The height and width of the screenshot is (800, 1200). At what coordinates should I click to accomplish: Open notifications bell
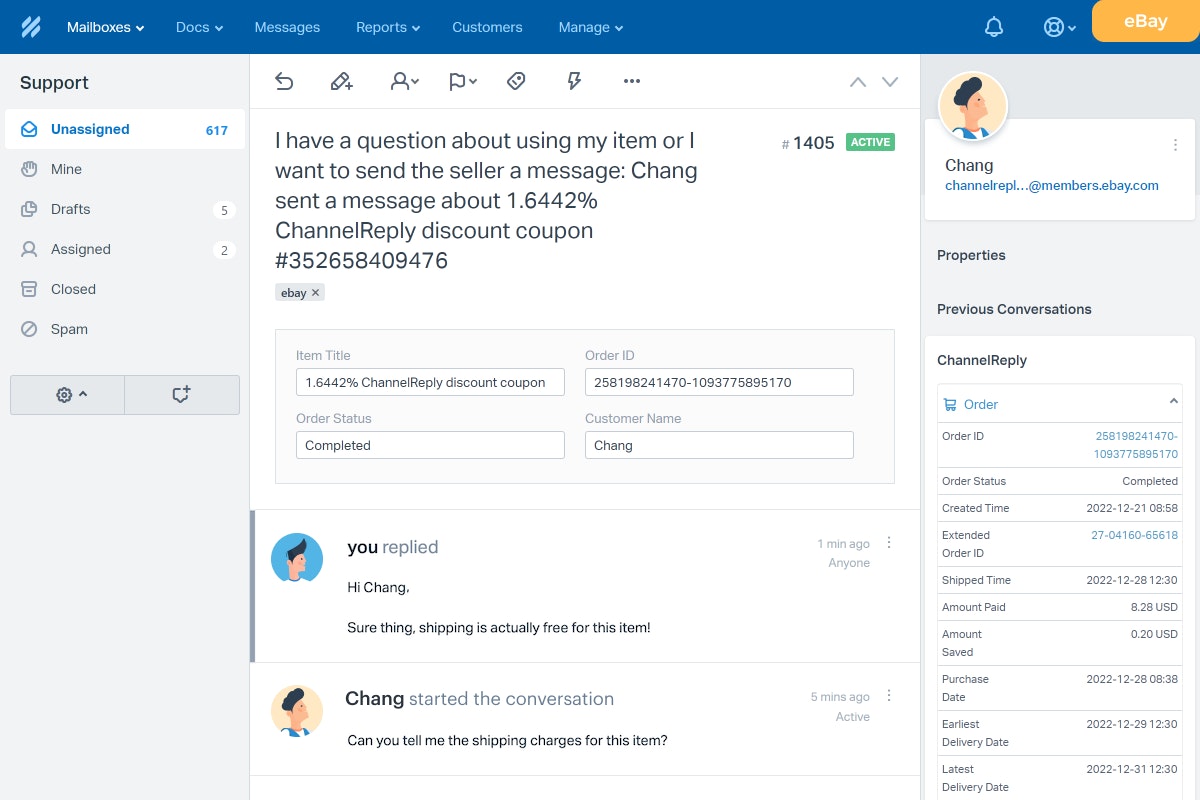click(994, 27)
